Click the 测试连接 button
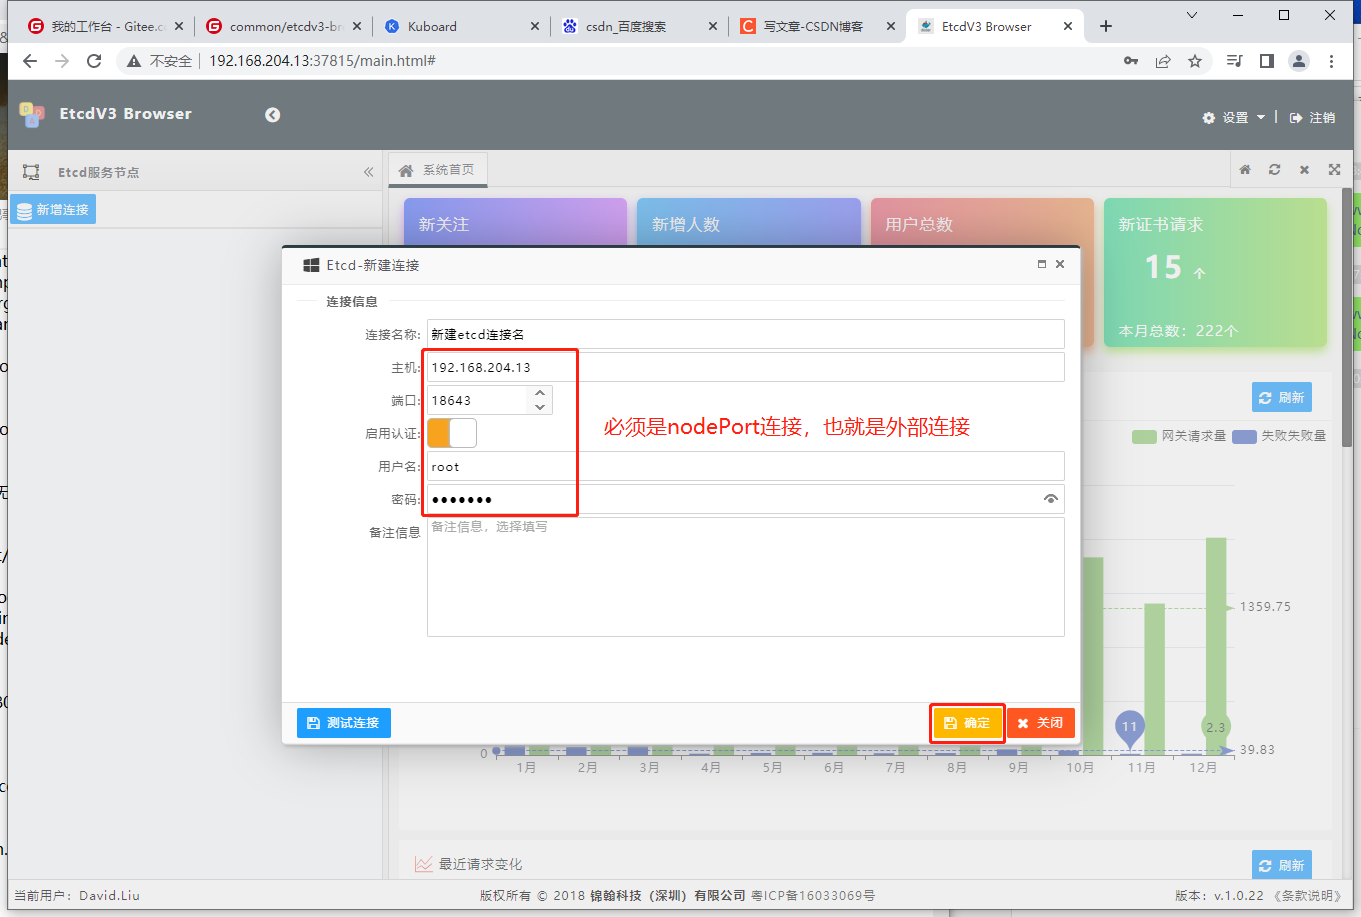 coord(343,723)
